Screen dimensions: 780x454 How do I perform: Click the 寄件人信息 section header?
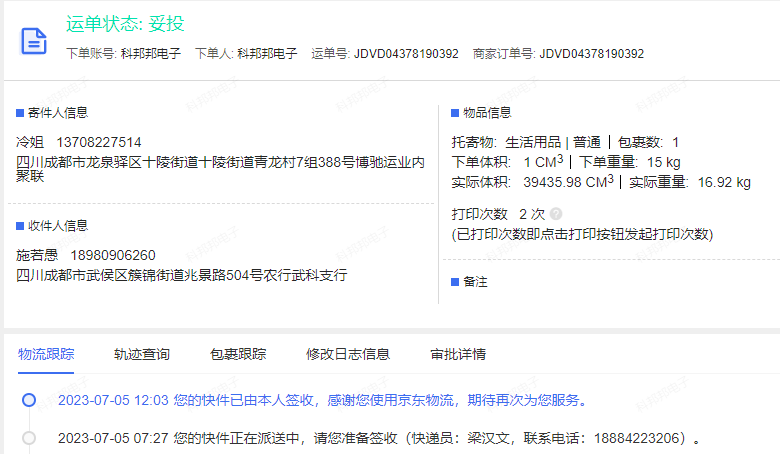pos(52,113)
